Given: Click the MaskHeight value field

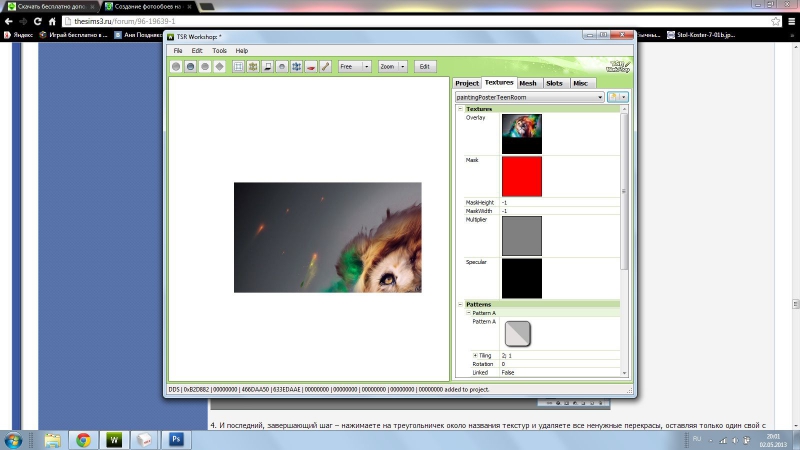Looking at the screenshot, I should pos(560,203).
